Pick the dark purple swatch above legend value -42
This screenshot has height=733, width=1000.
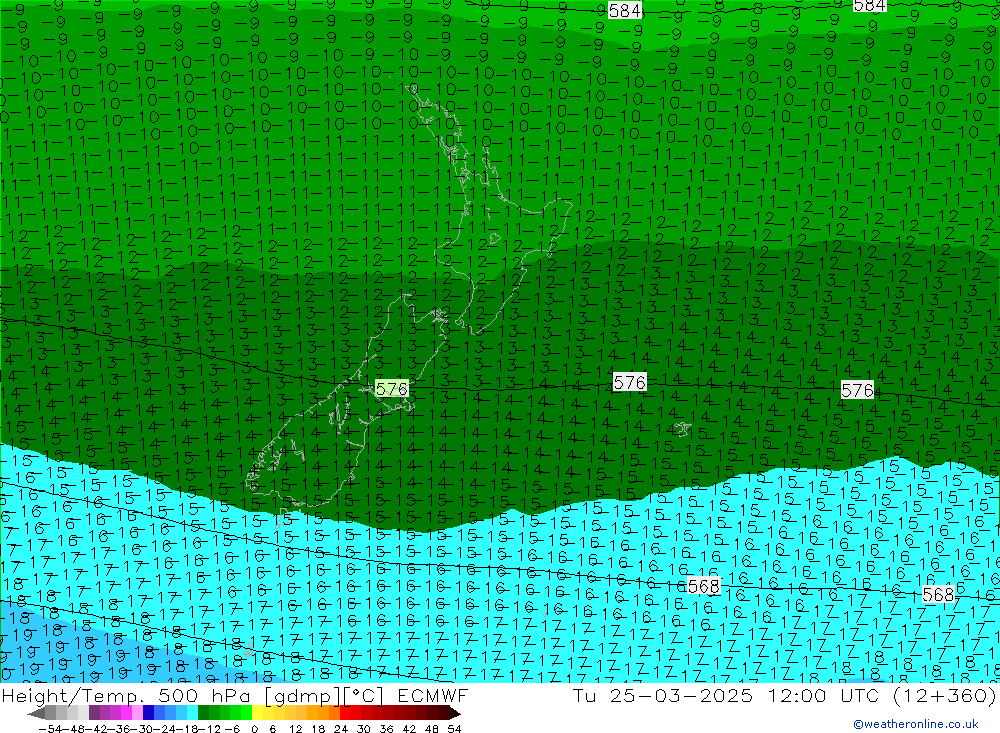(x=94, y=713)
